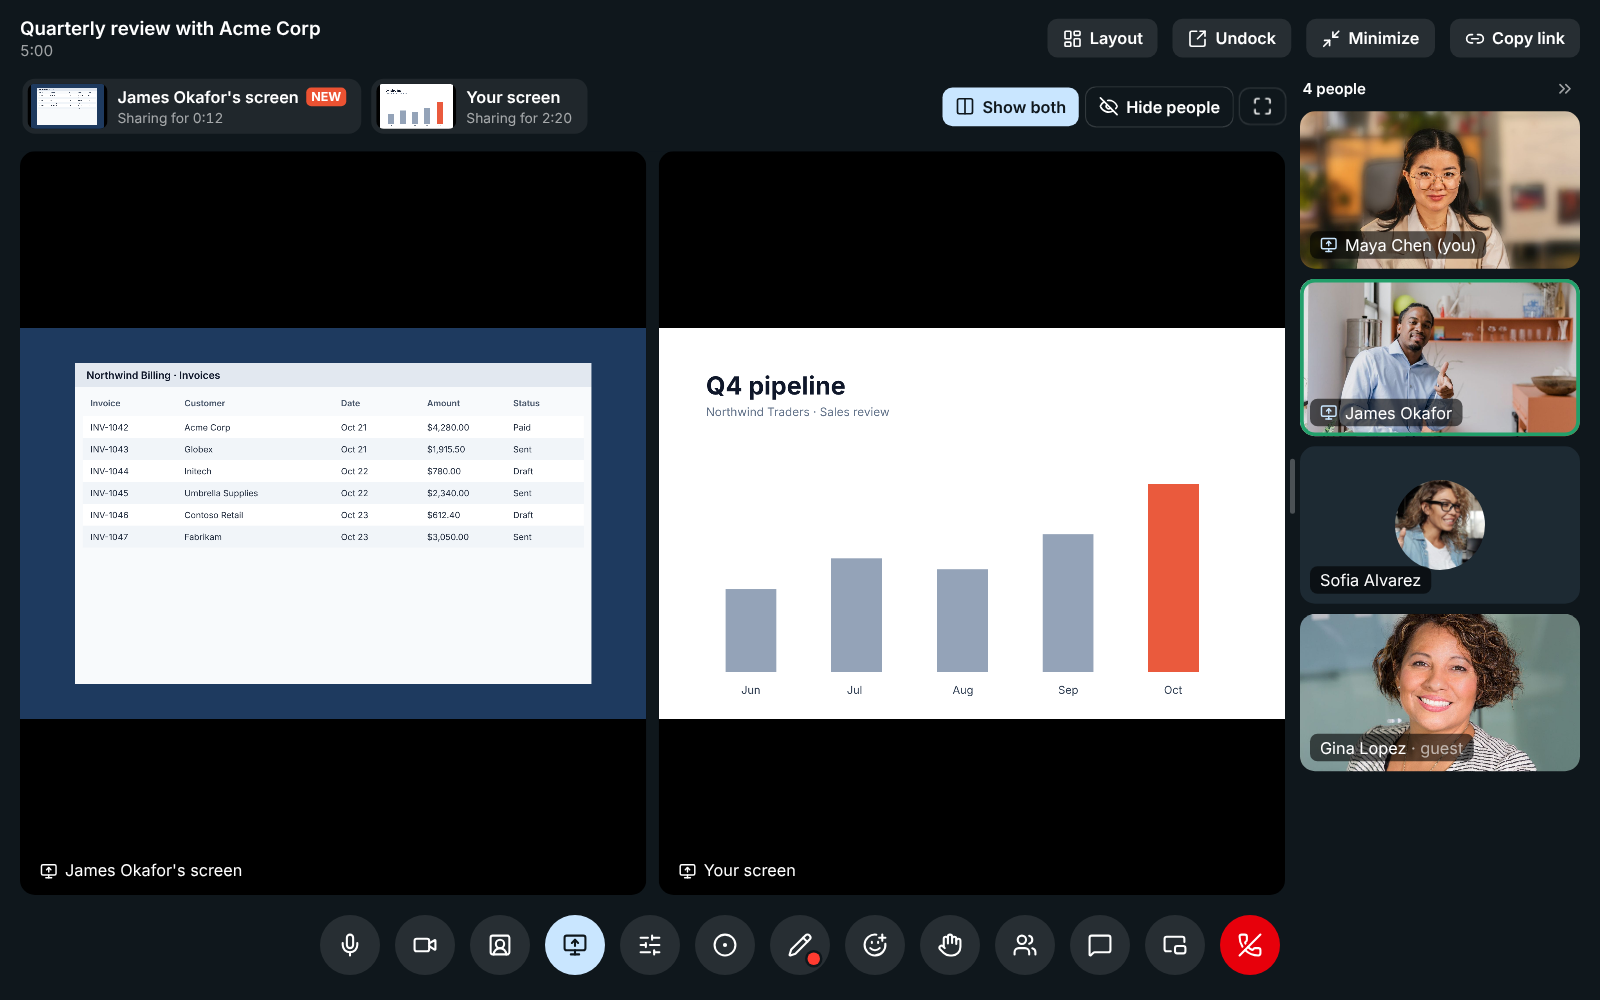Minimize the meeting view
Screen dimensions: 1600x1000
pyautogui.click(x=1370, y=38)
